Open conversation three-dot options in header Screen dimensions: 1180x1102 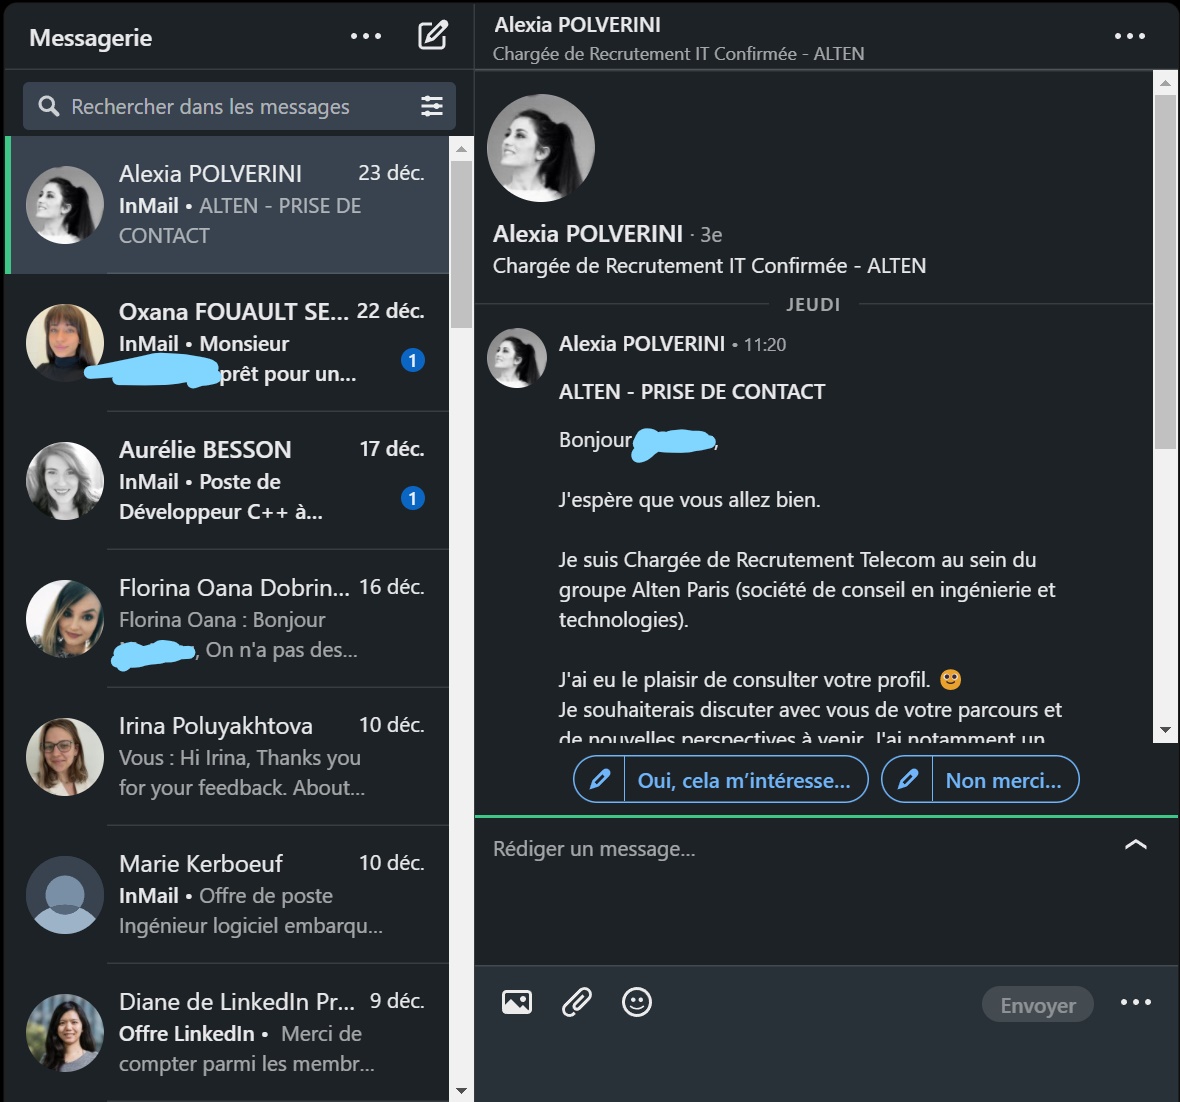coord(1130,36)
